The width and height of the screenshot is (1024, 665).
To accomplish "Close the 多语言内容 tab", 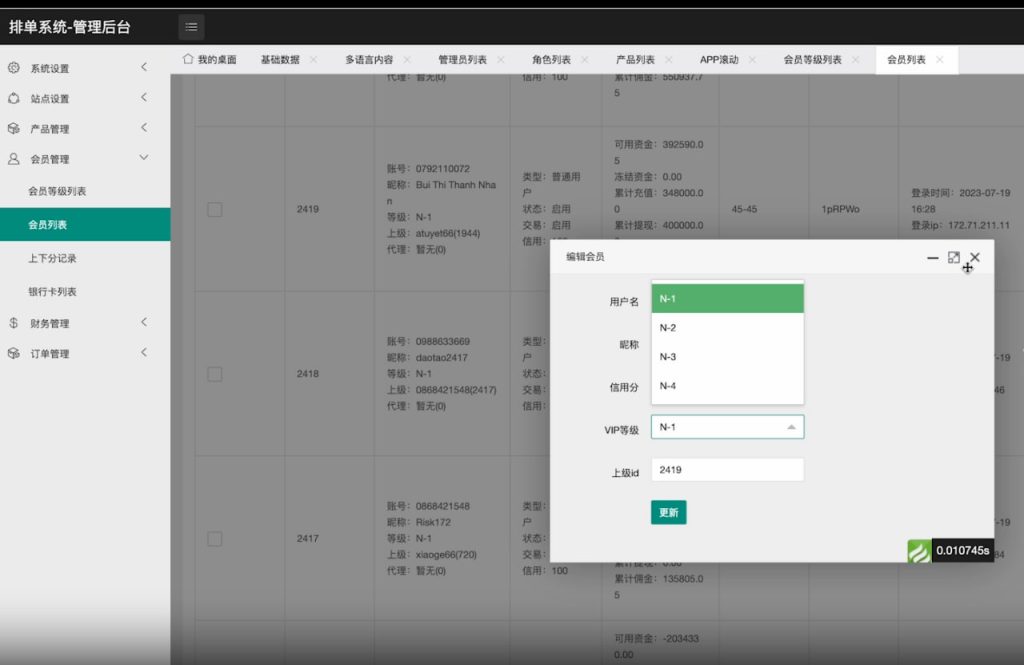I will [x=407, y=59].
